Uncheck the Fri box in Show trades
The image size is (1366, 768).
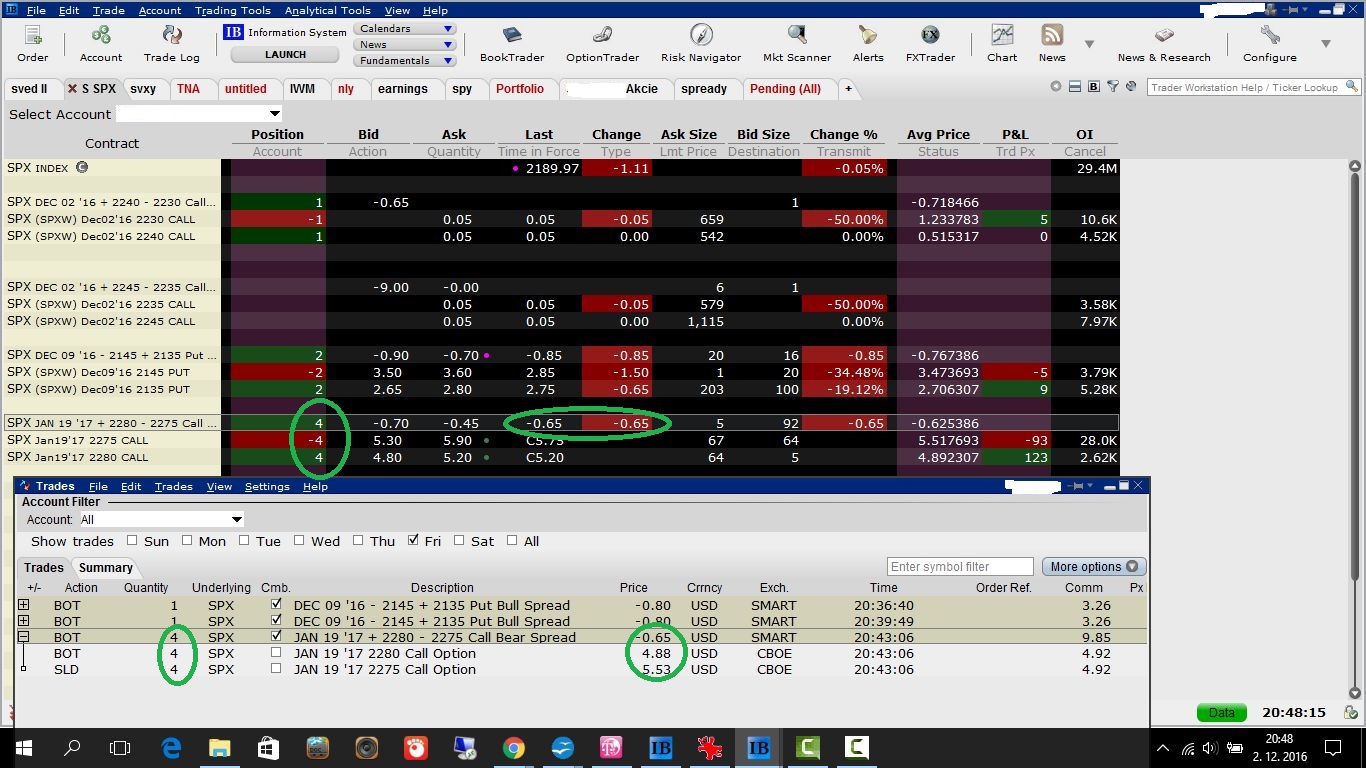pyautogui.click(x=413, y=541)
